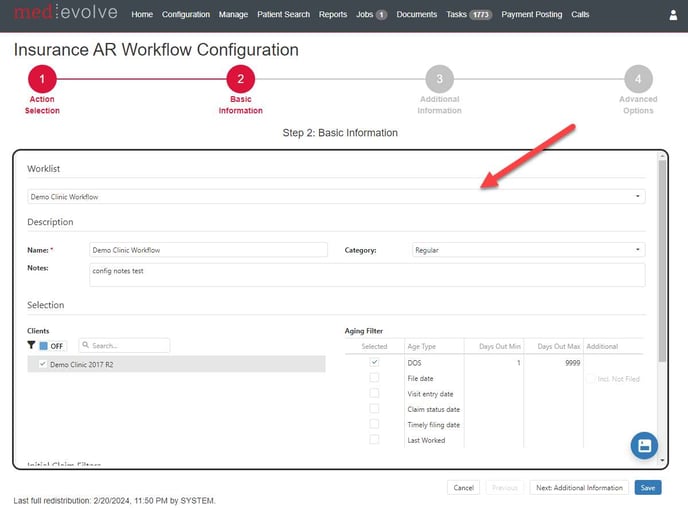
Task: Click the Clients filter funnel icon
Action: click(31, 345)
